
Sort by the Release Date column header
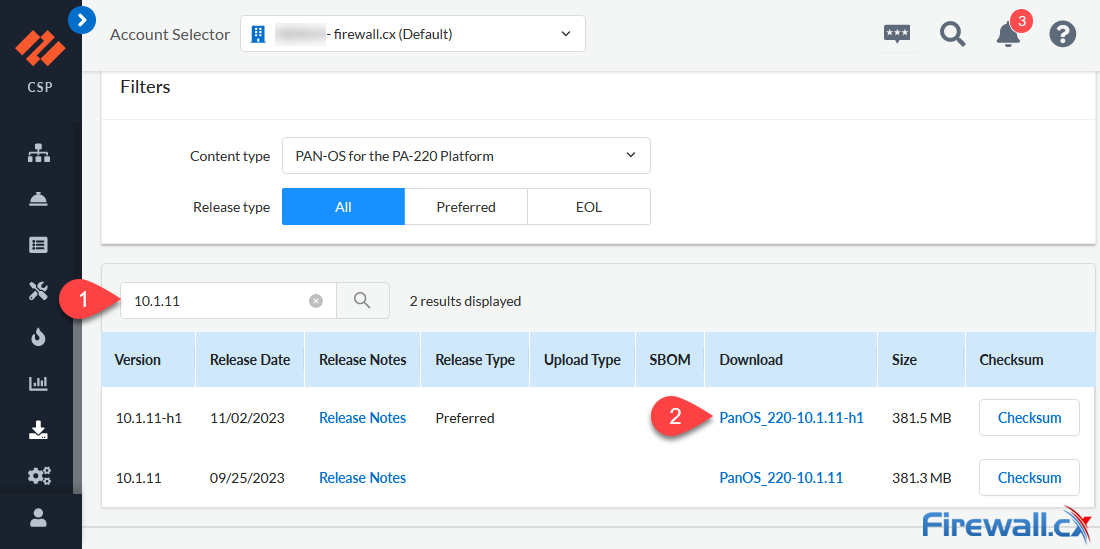pos(250,360)
